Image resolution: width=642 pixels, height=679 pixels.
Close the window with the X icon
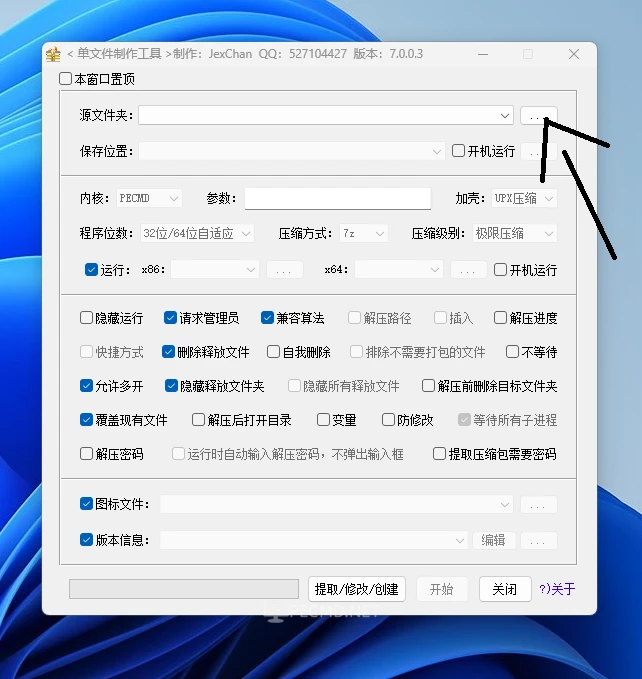pos(574,54)
